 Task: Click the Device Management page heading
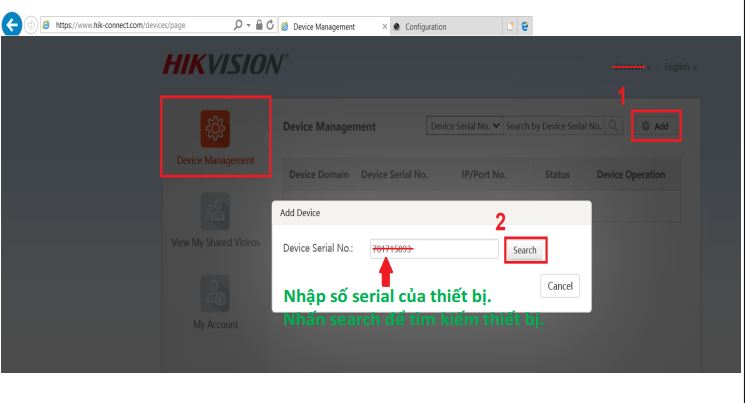point(329,127)
